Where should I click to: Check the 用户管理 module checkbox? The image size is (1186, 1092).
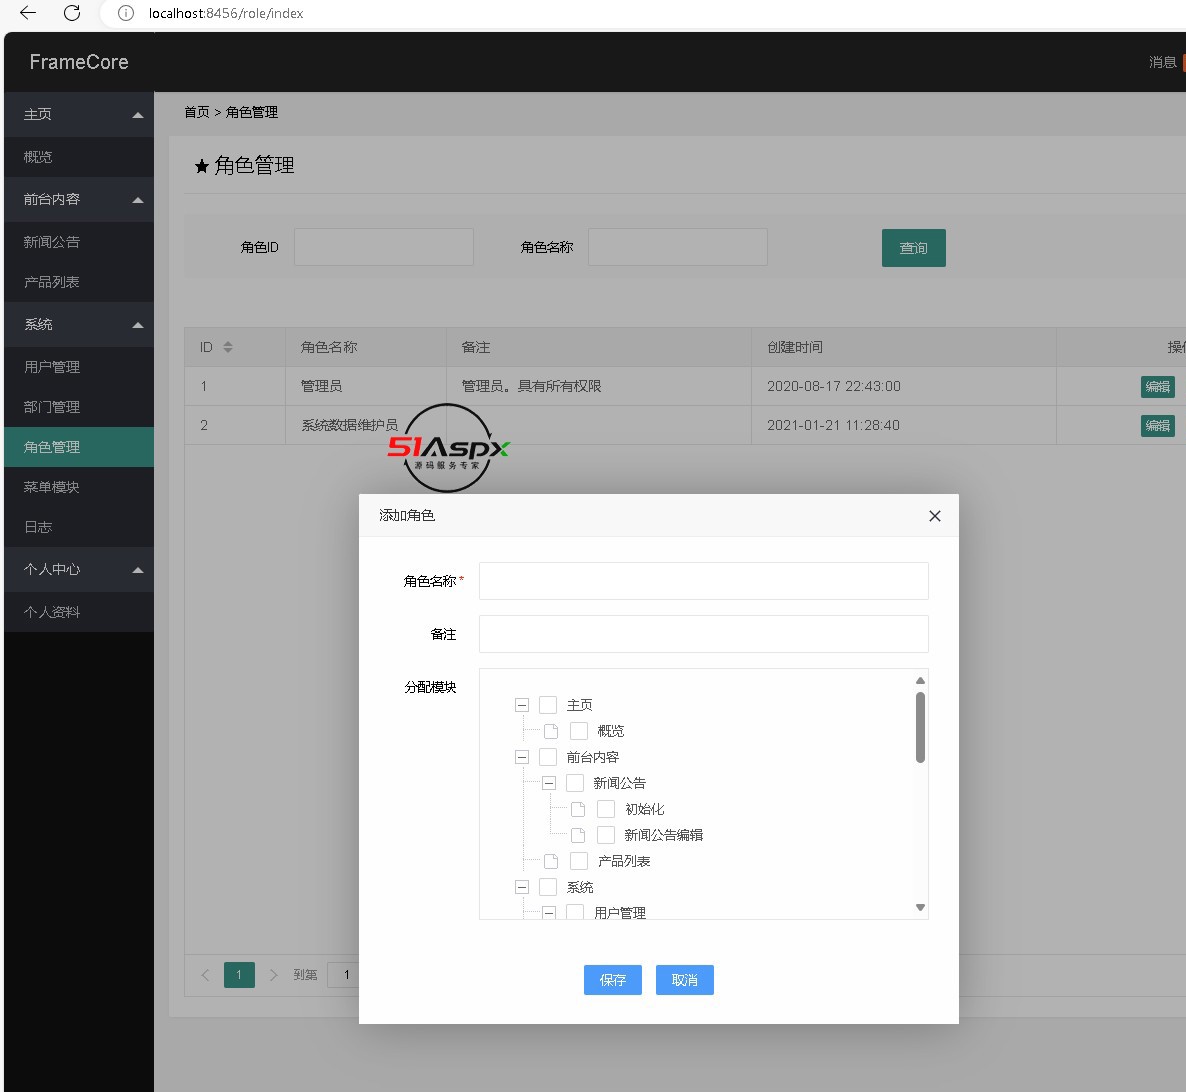pyautogui.click(x=575, y=912)
